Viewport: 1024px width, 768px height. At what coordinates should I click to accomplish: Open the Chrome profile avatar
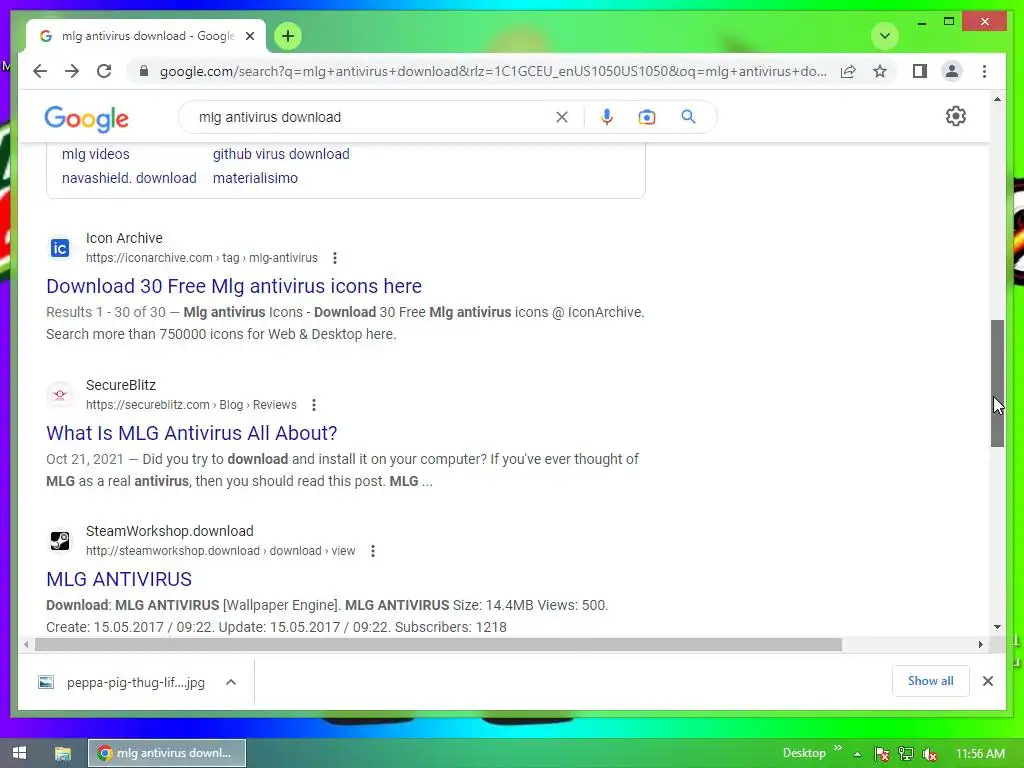(952, 71)
